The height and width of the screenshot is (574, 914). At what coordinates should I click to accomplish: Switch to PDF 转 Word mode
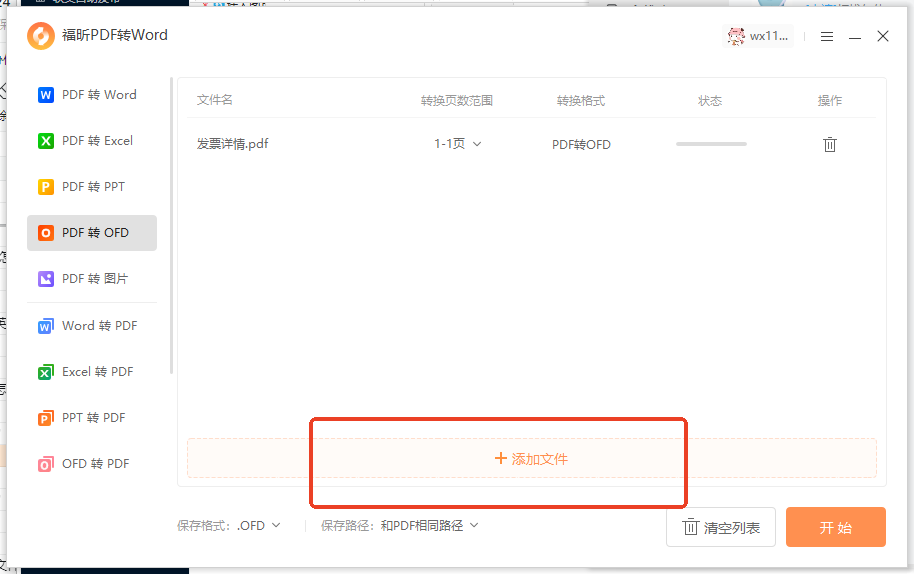[x=92, y=95]
